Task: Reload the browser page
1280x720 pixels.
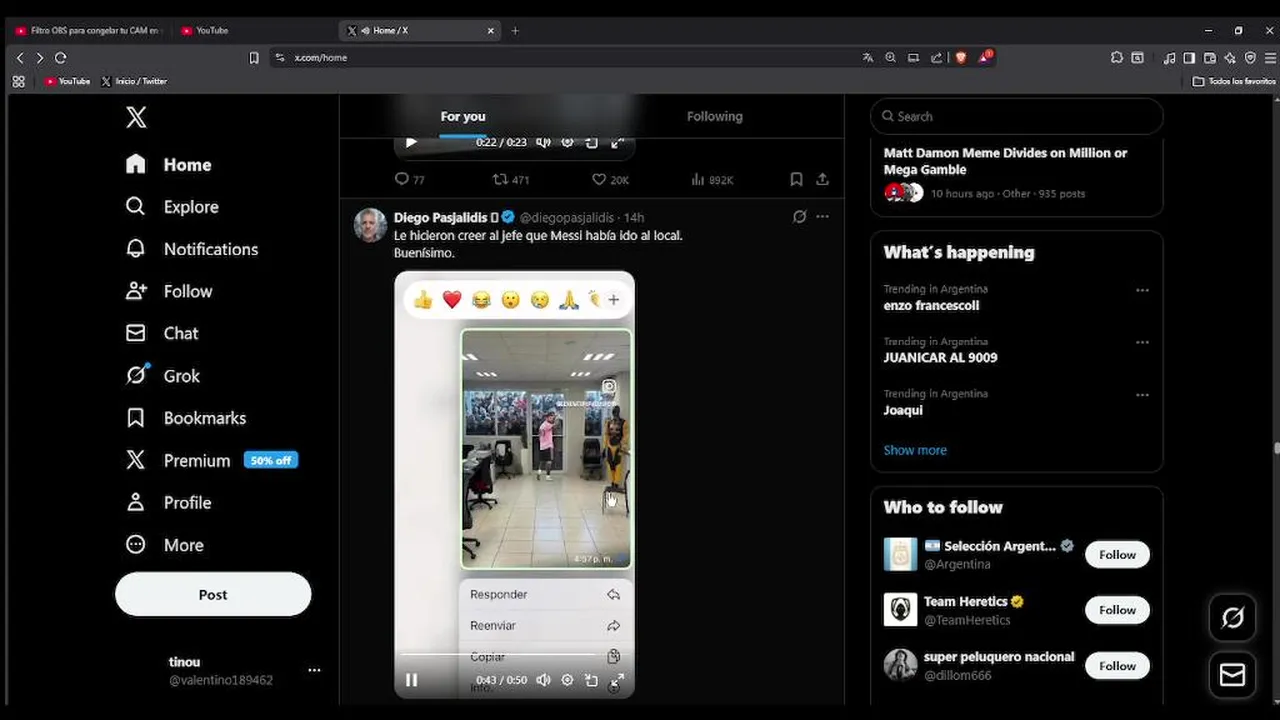Action: click(x=60, y=58)
